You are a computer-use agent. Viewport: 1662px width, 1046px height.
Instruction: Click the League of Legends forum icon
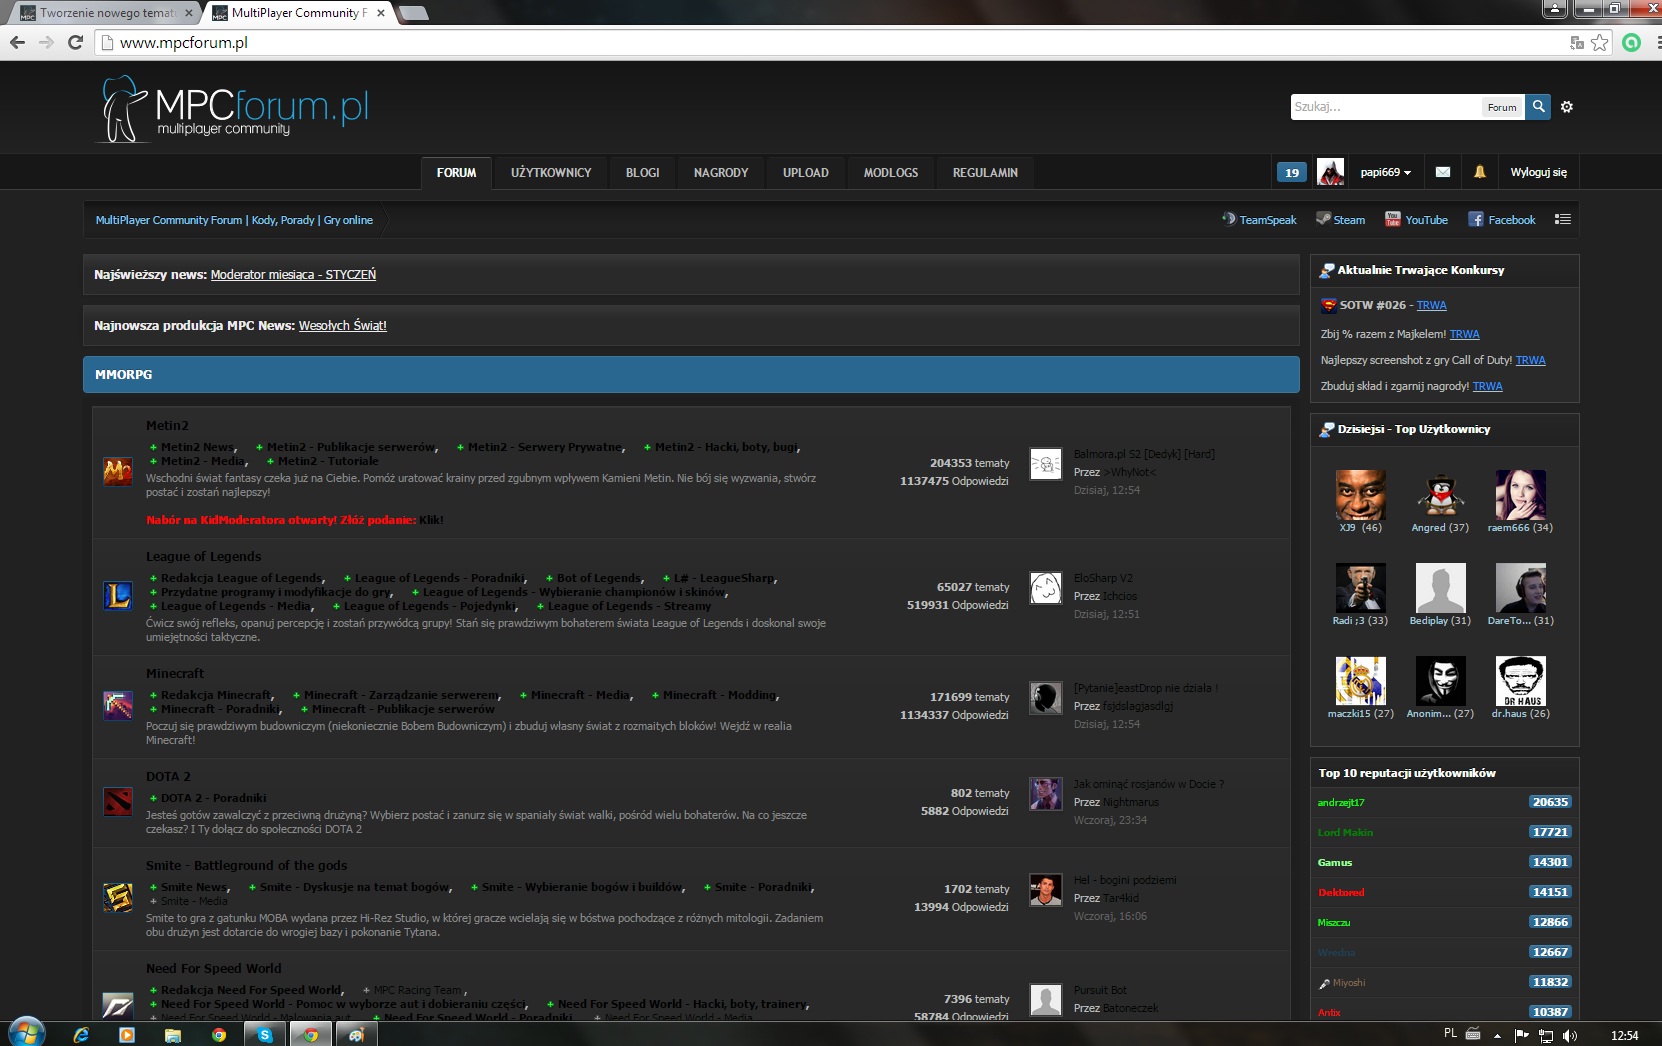pyautogui.click(x=118, y=595)
